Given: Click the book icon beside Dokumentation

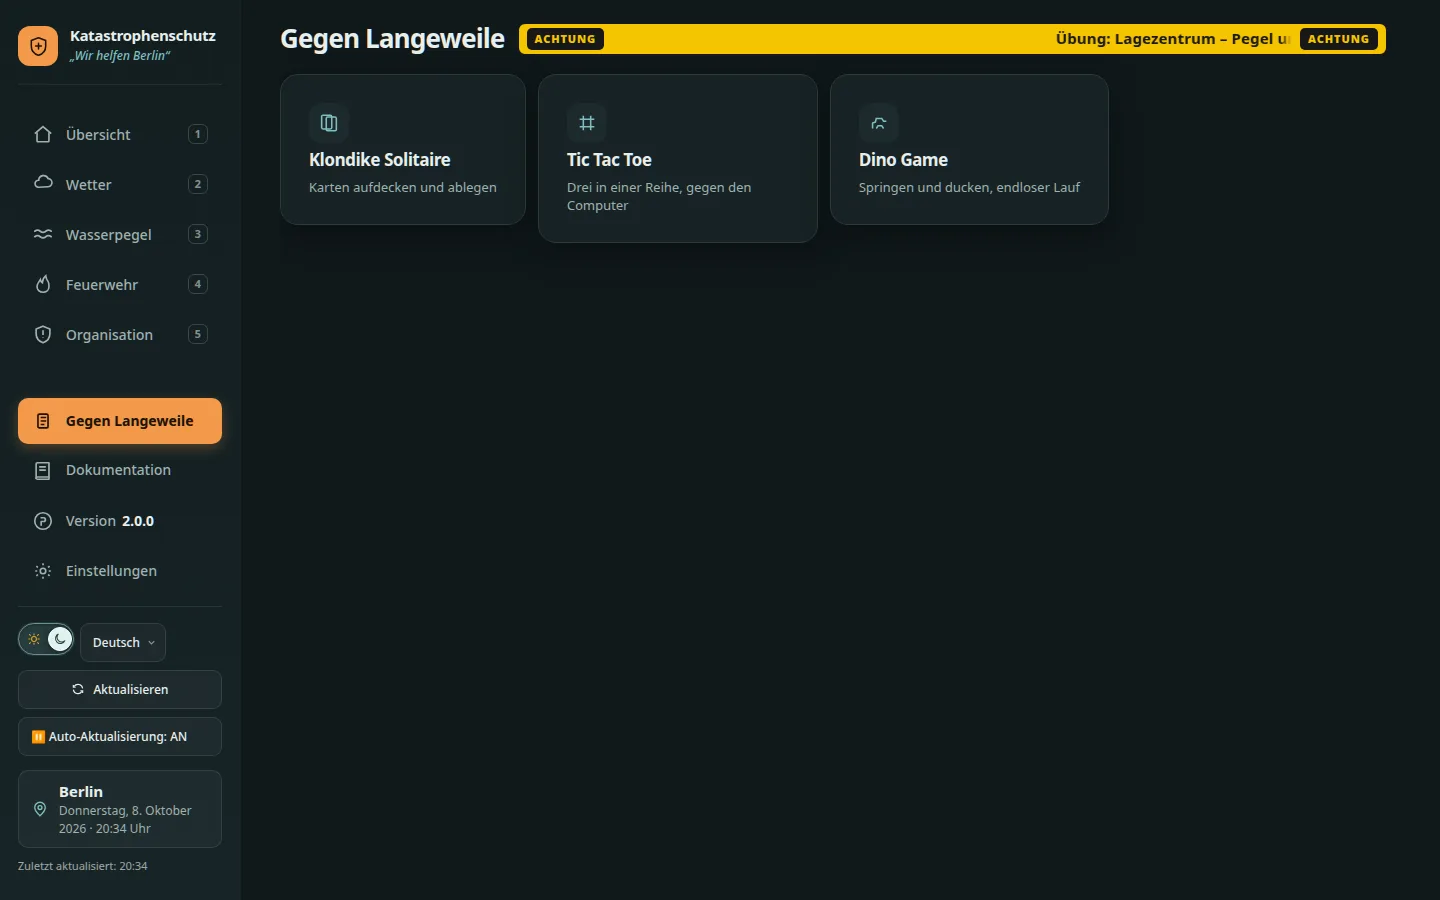Looking at the screenshot, I should 43,470.
